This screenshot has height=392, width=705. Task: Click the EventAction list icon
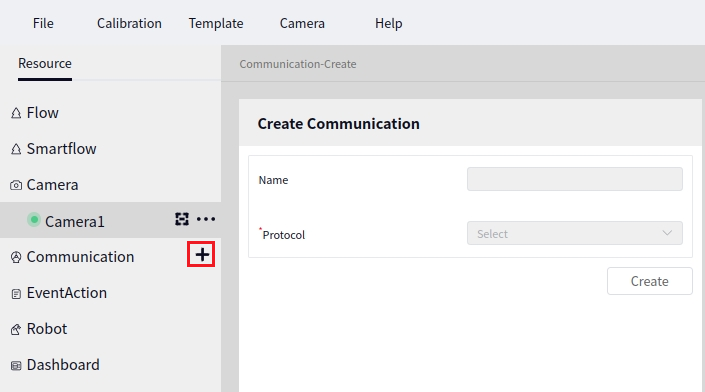point(16,294)
